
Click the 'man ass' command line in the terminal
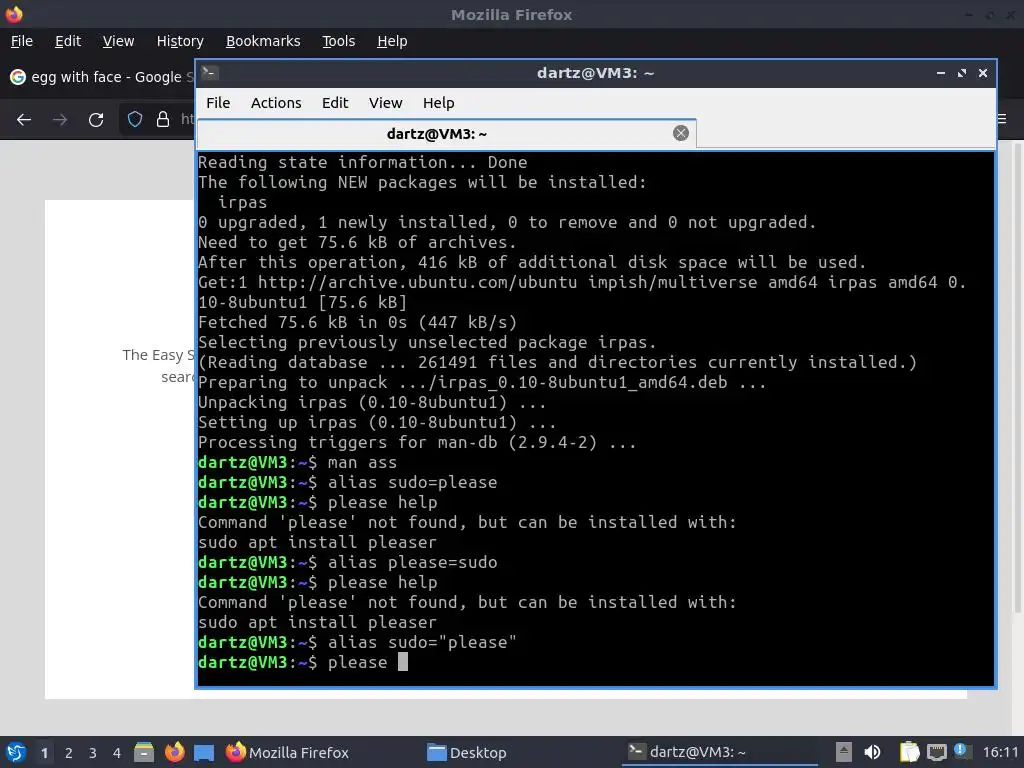(x=297, y=462)
